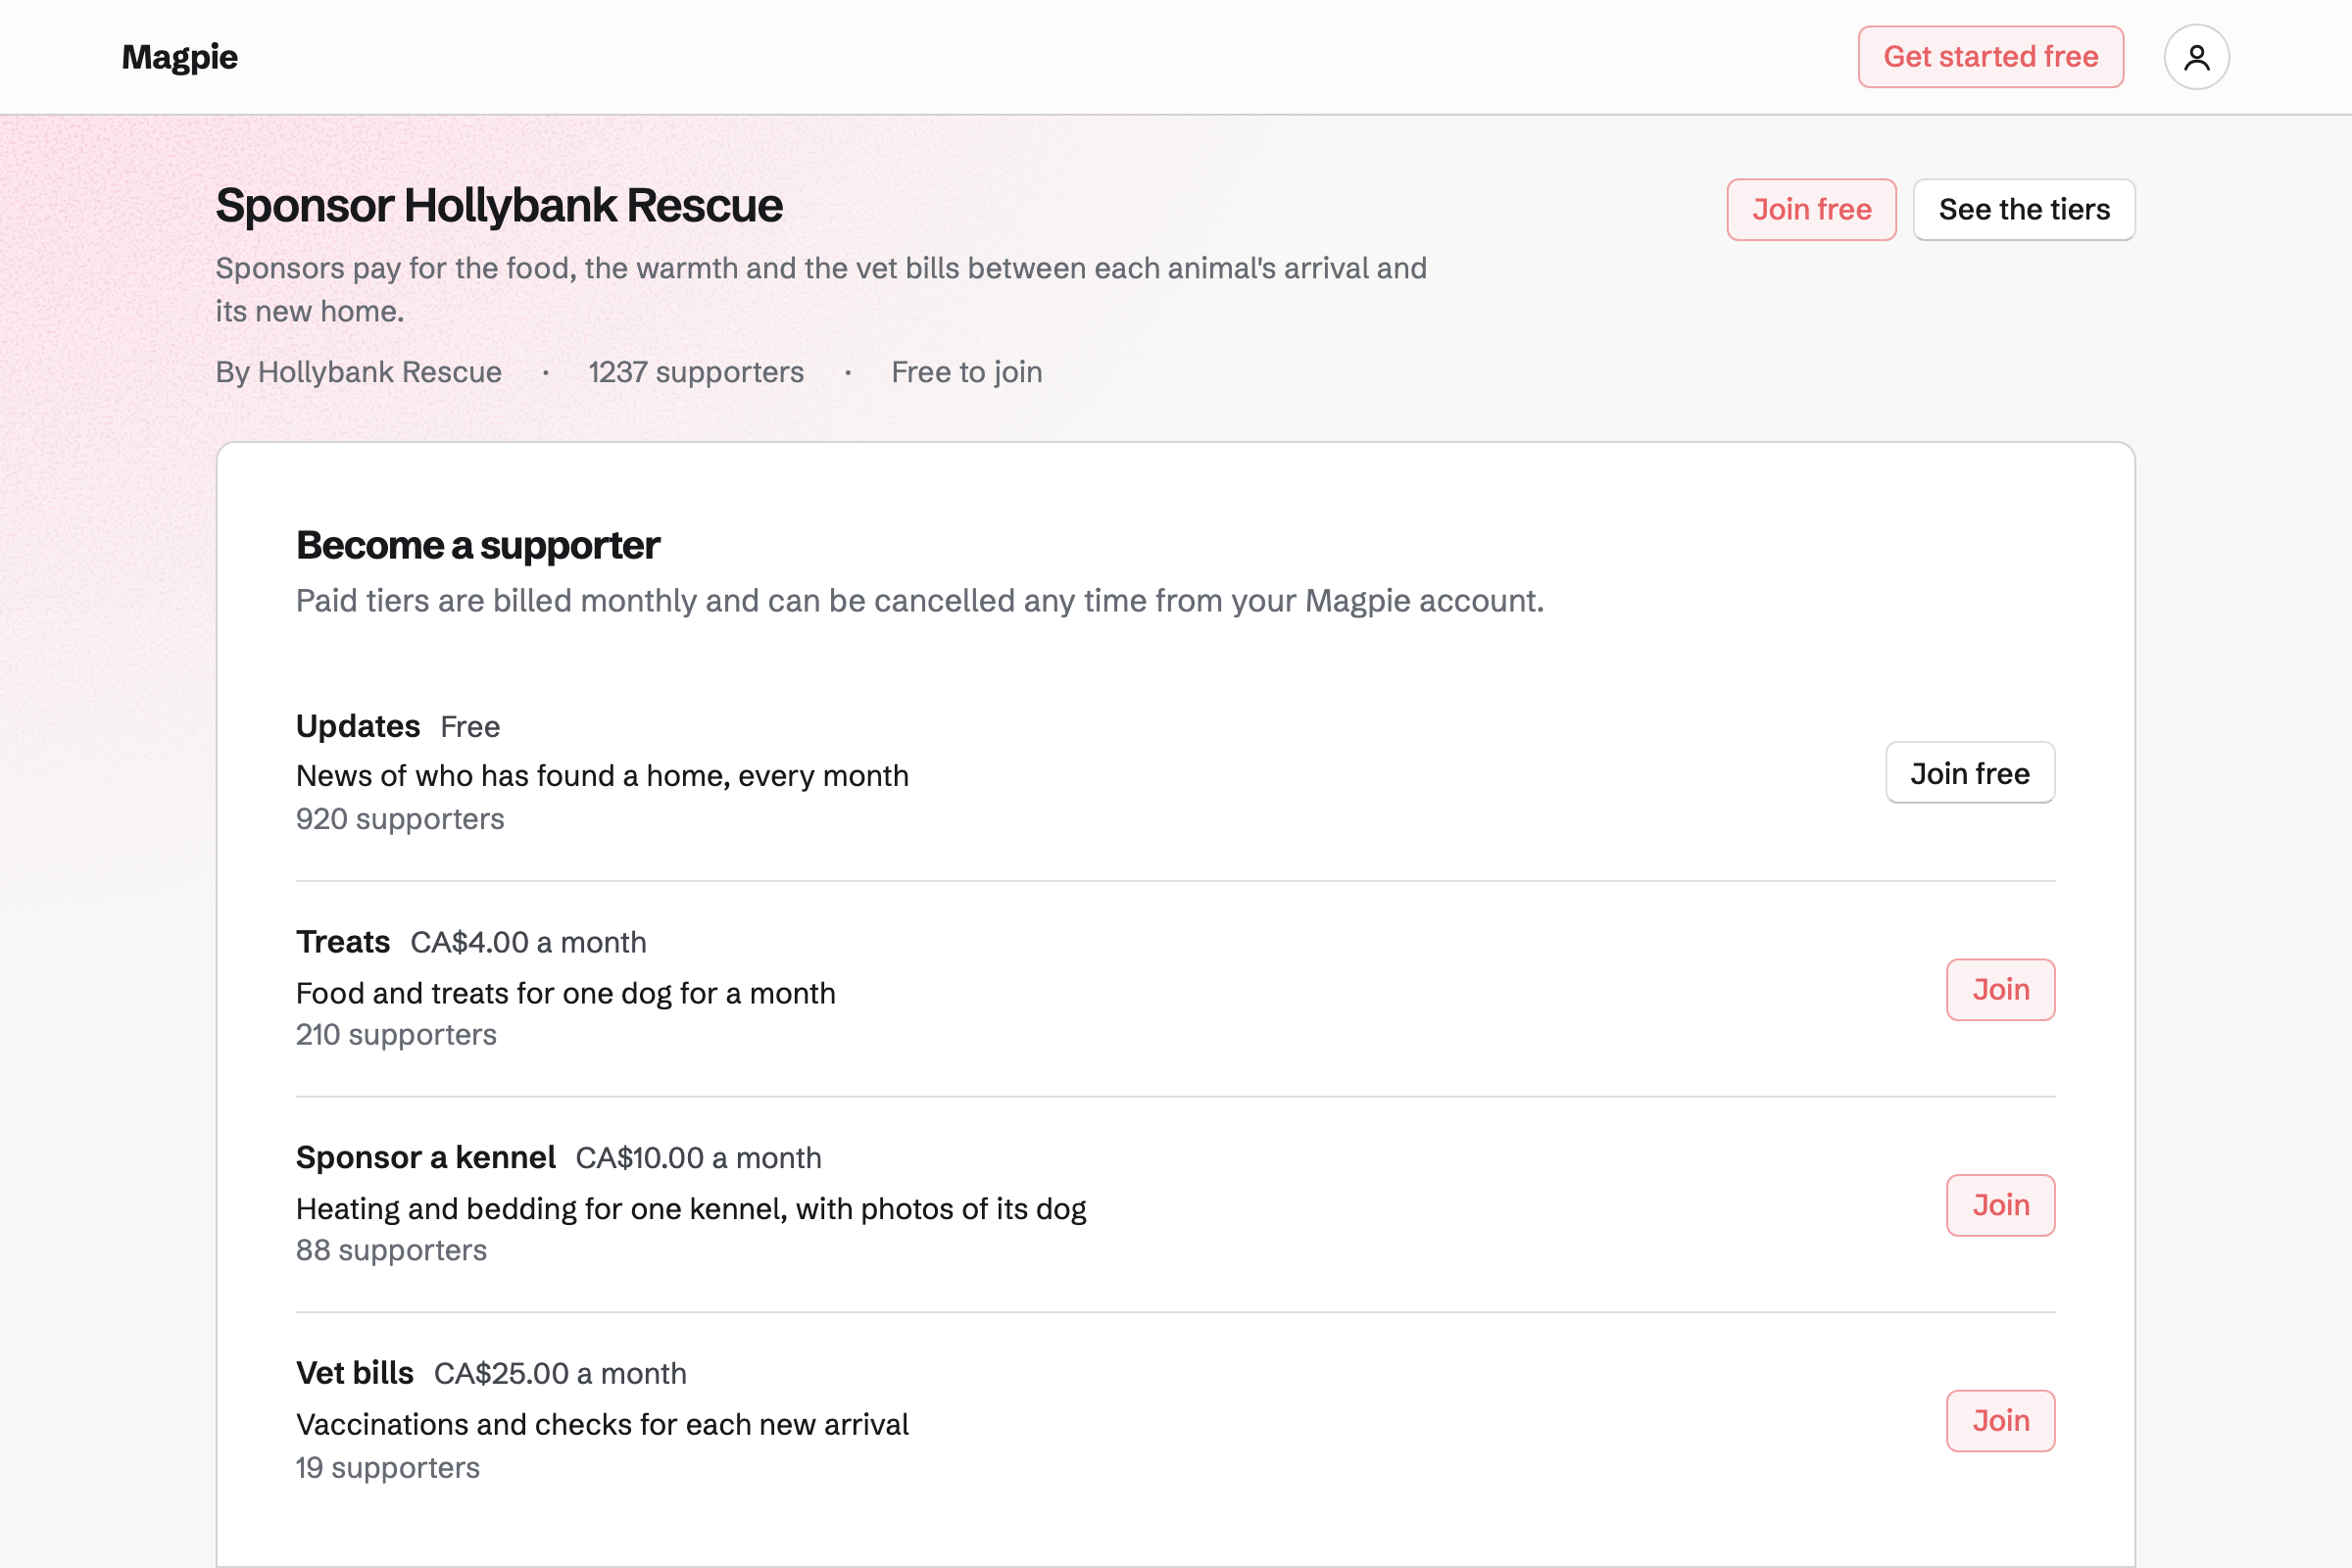The height and width of the screenshot is (1568, 2352).
Task: Click 'Vaccinations and checks for each new arrival'
Action: click(x=602, y=1425)
